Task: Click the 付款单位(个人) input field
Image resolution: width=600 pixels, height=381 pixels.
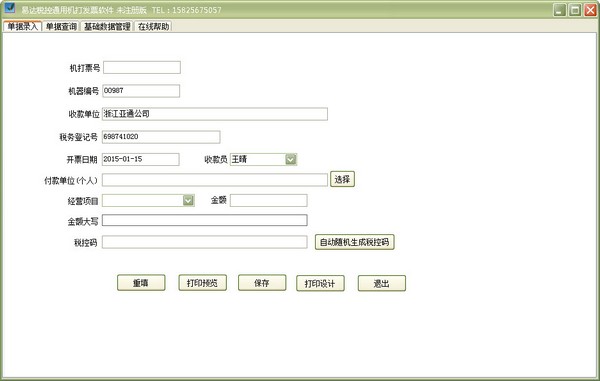Action: click(x=215, y=180)
